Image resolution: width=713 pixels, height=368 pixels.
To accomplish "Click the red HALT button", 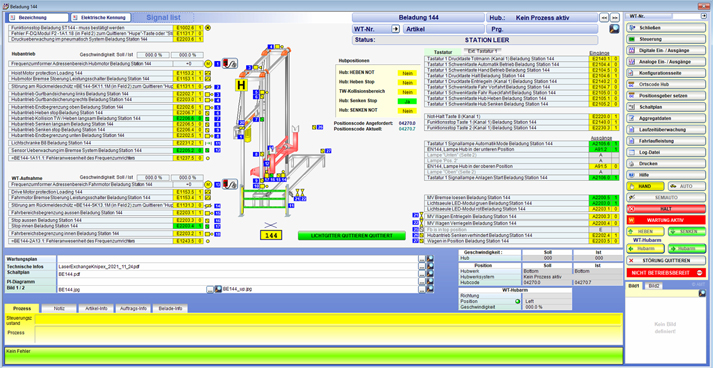I will [666, 208].
